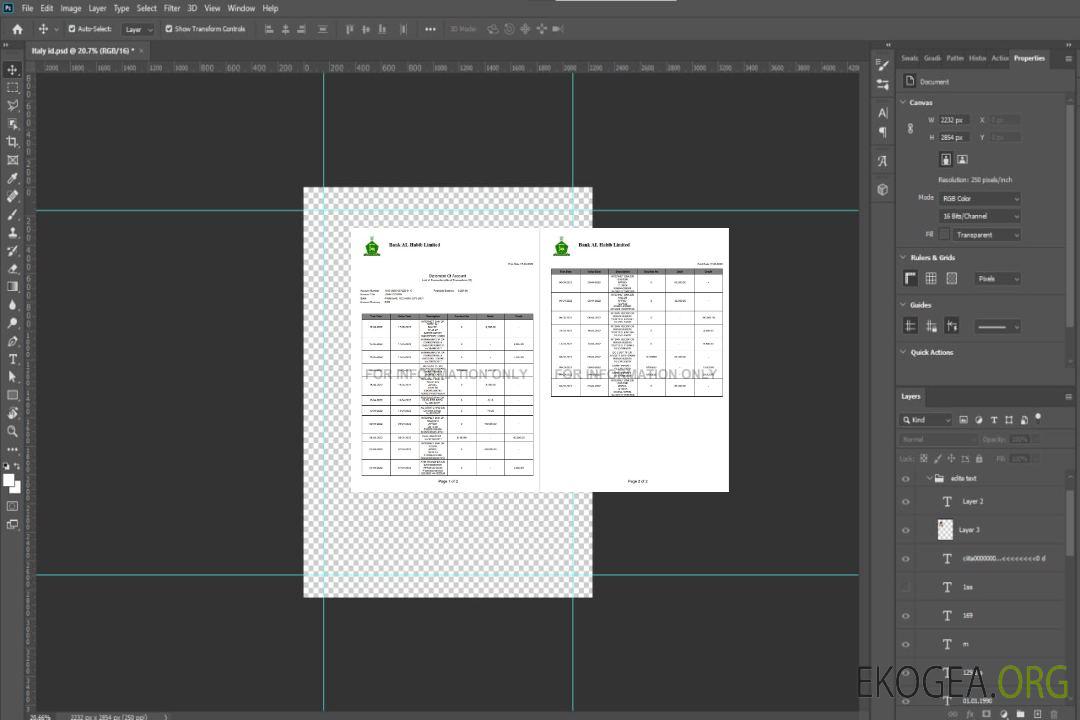Select the Rectangular Marquee tool

12,88
